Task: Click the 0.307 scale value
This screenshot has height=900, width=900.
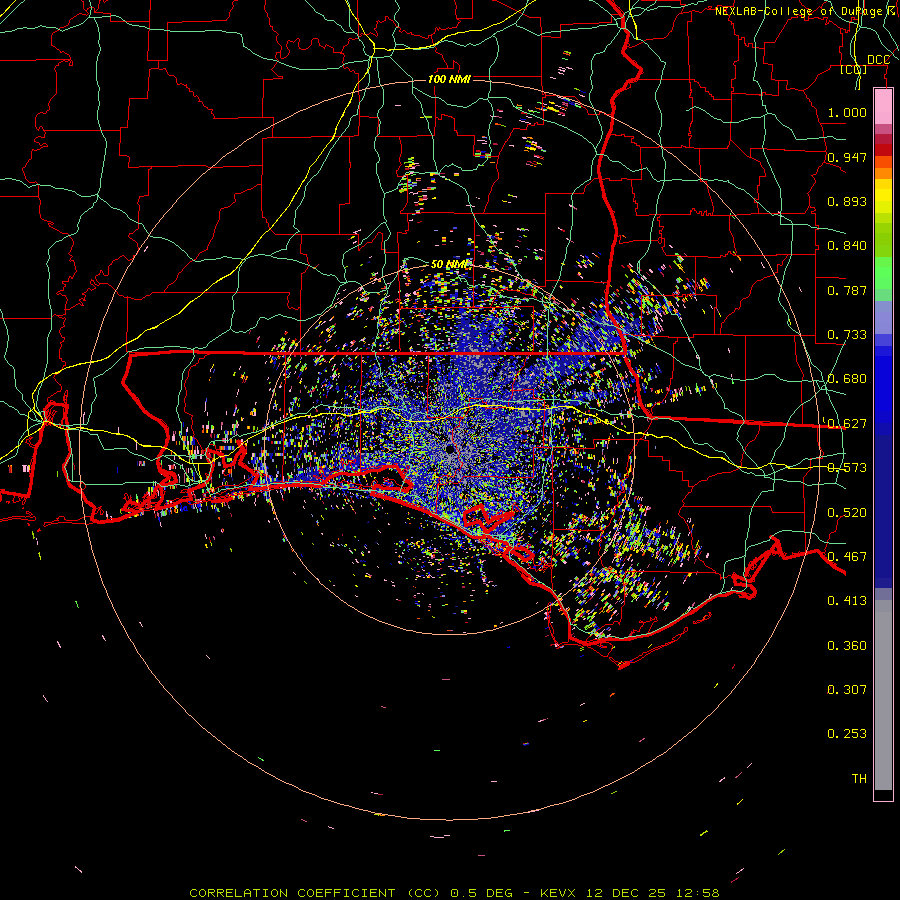Action: pyautogui.click(x=847, y=689)
